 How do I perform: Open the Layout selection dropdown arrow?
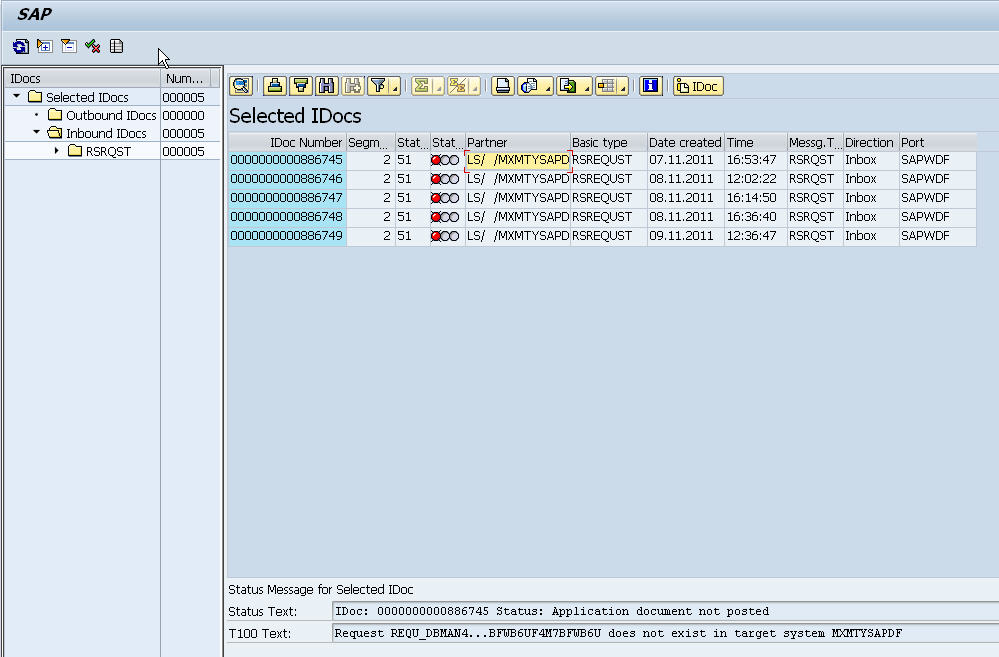pos(623,90)
